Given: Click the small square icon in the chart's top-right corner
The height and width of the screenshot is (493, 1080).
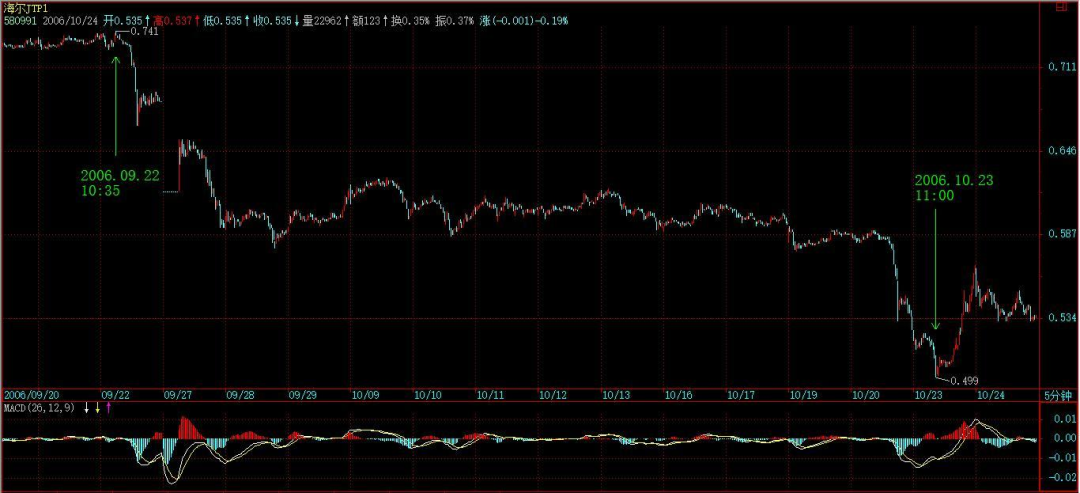Looking at the screenshot, I should 1061,7.
